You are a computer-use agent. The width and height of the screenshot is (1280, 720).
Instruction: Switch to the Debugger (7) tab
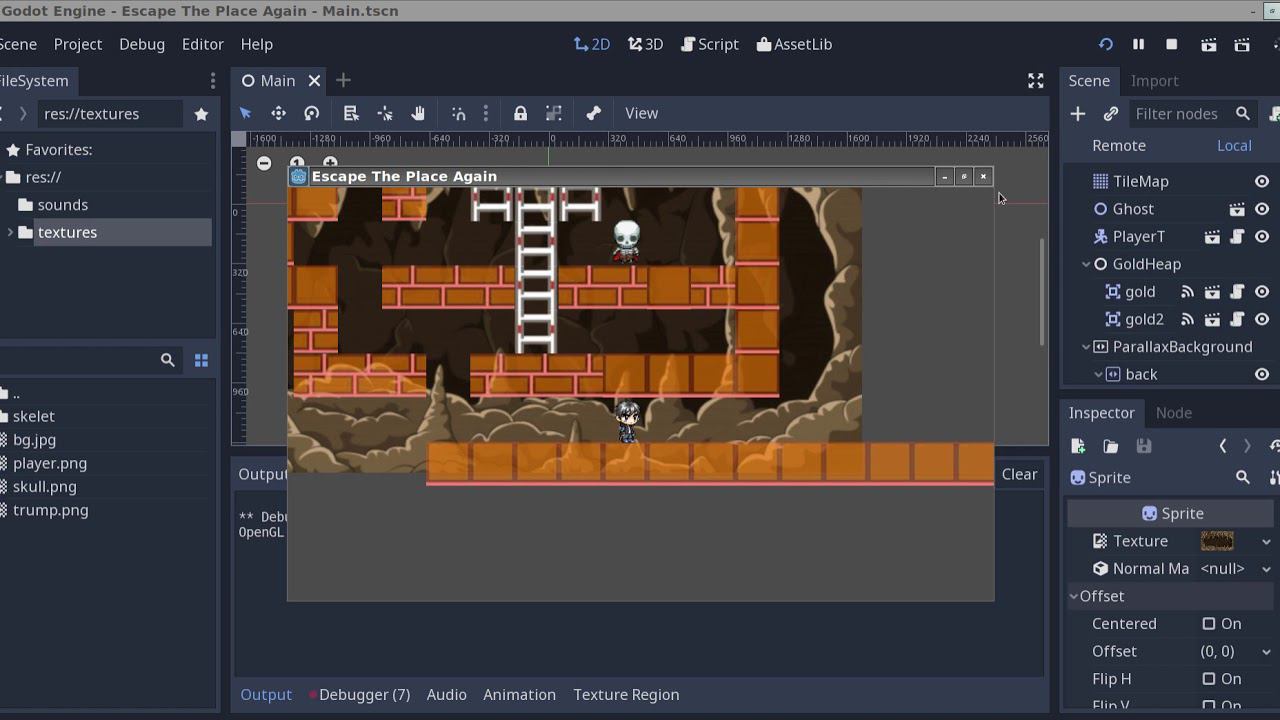tap(364, 694)
